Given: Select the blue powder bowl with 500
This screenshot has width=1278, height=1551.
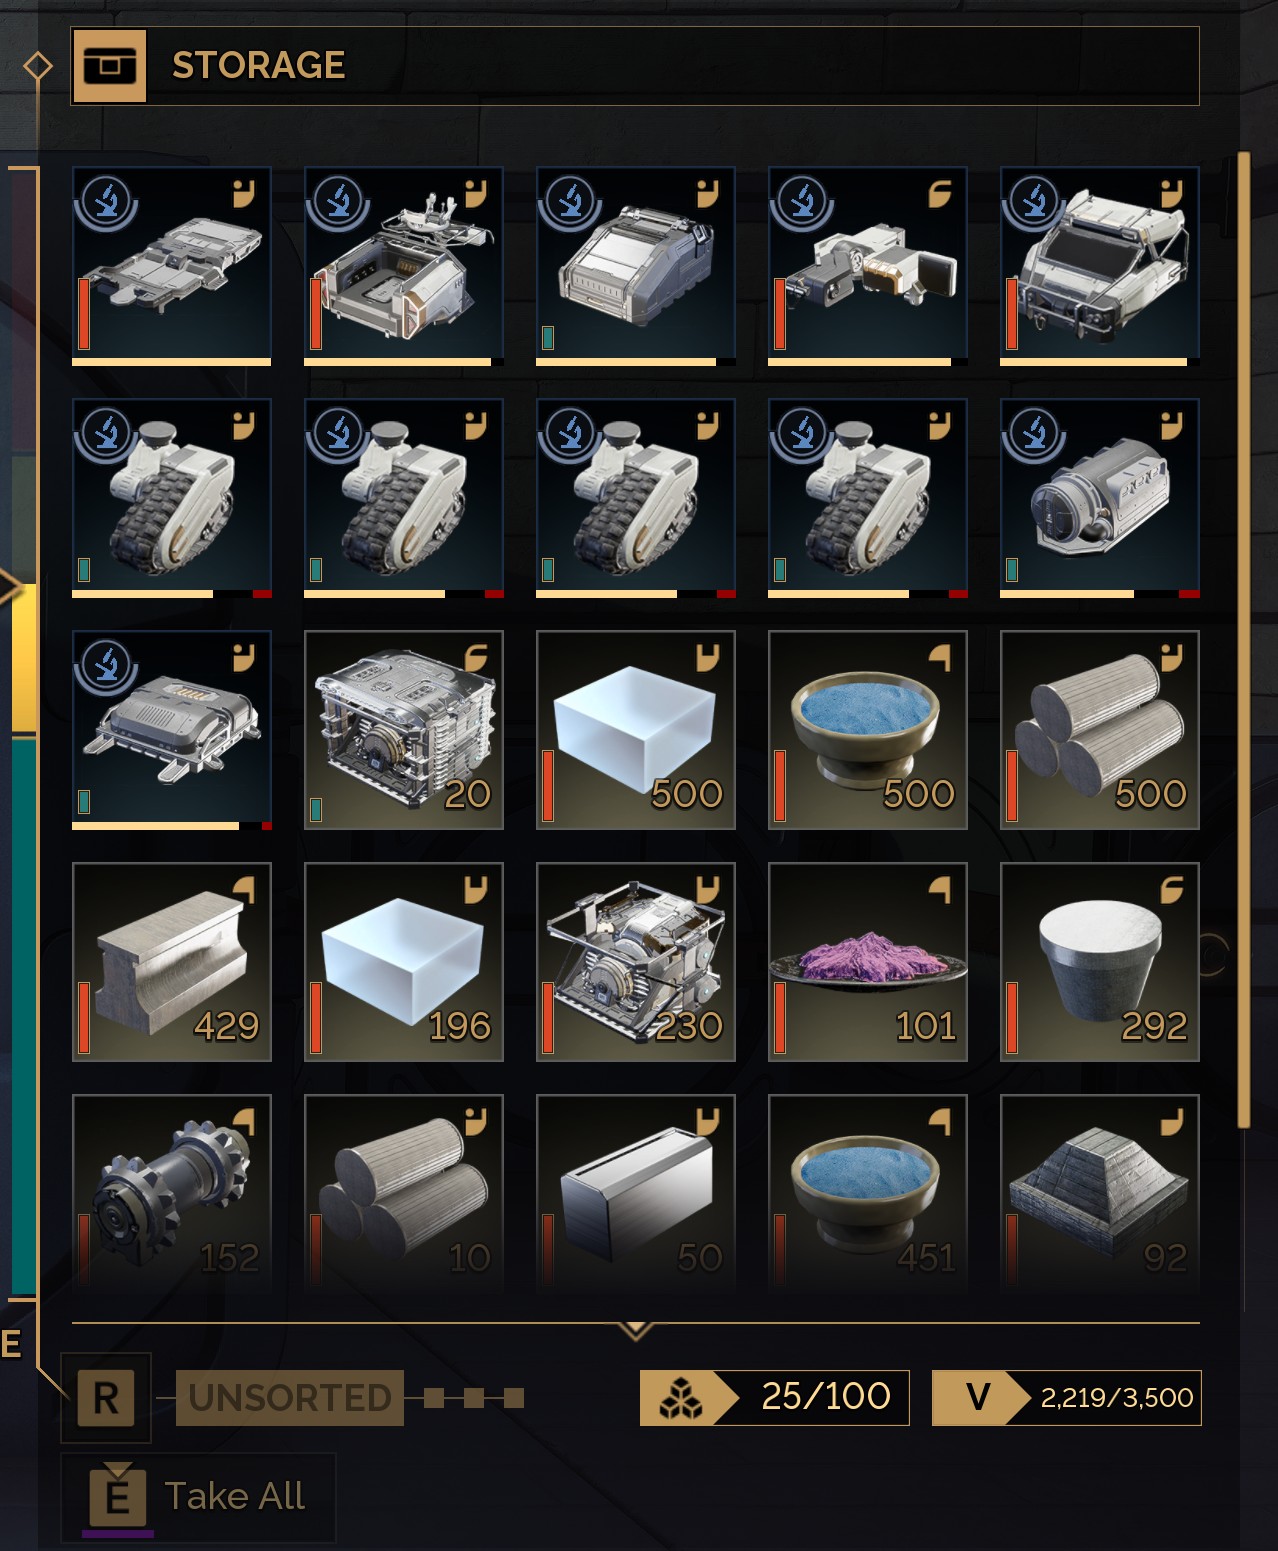Looking at the screenshot, I should point(868,730).
